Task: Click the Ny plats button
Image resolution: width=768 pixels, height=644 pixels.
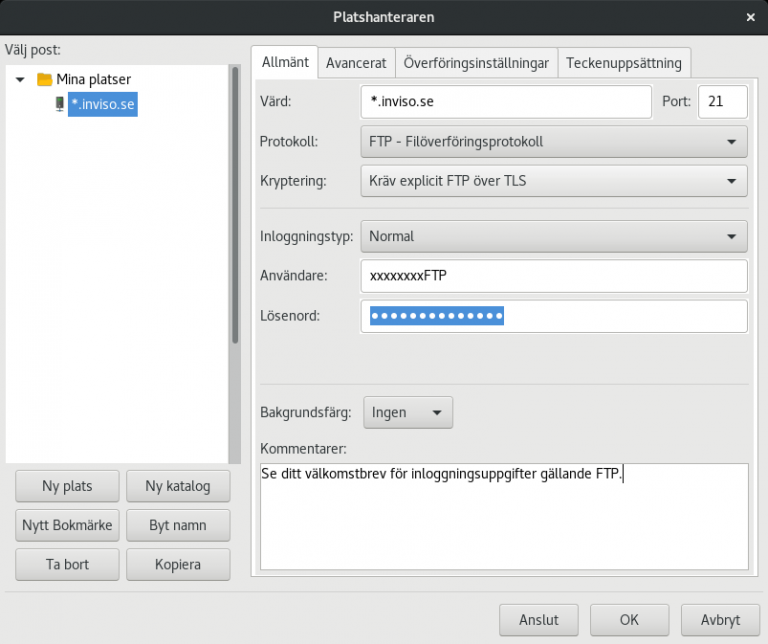Action: [67, 487]
